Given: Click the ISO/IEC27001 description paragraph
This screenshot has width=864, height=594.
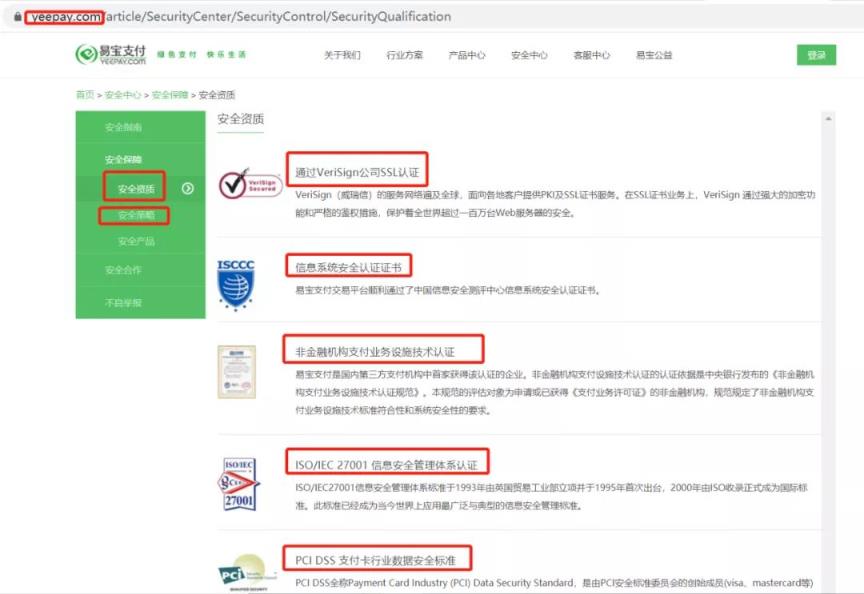Looking at the screenshot, I should [551, 496].
